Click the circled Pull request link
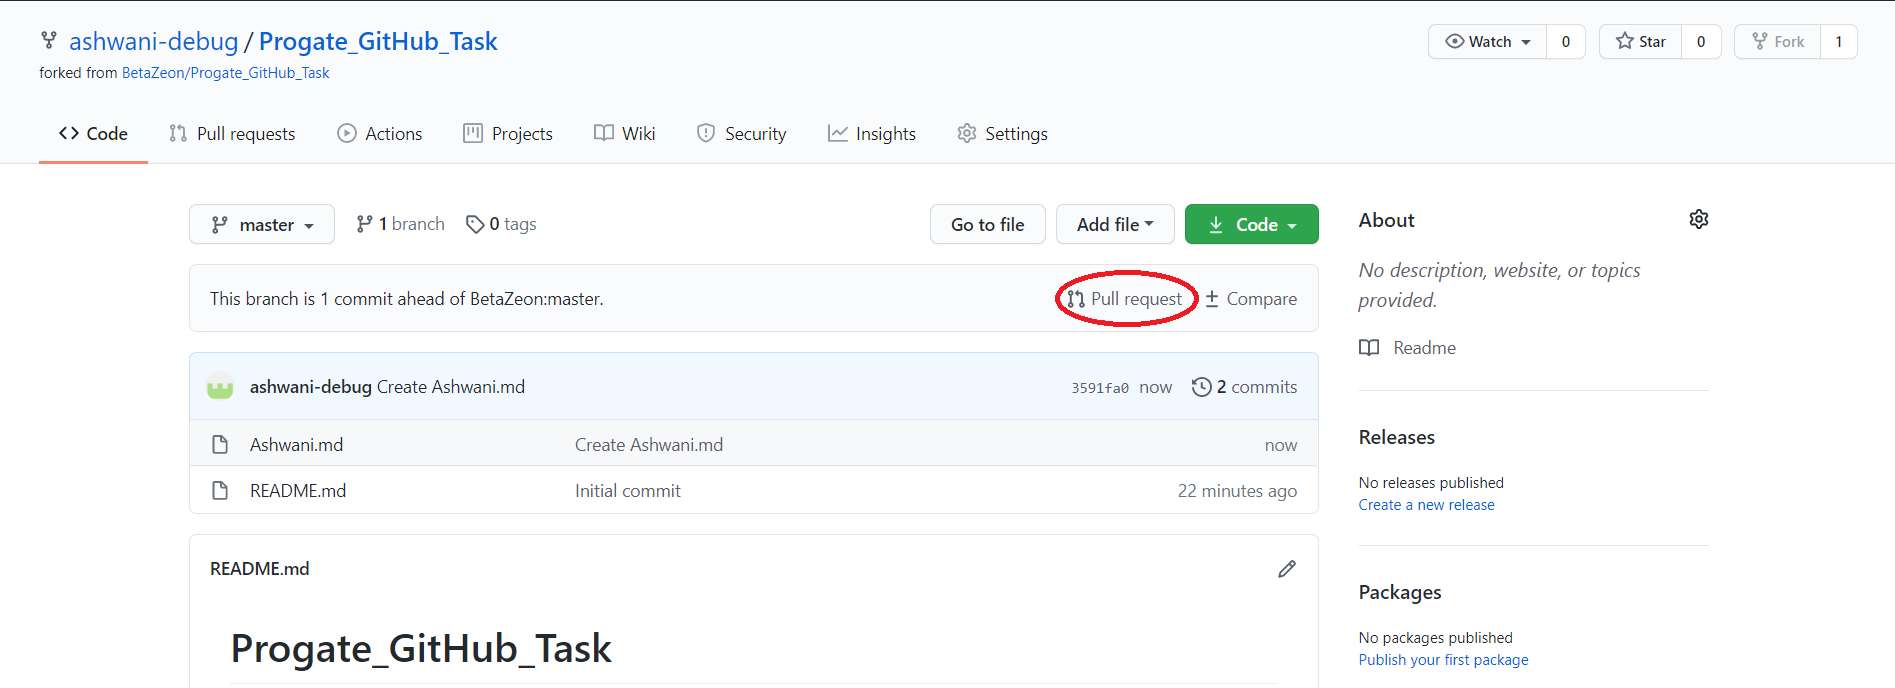This screenshot has width=1895, height=688. coord(1125,299)
